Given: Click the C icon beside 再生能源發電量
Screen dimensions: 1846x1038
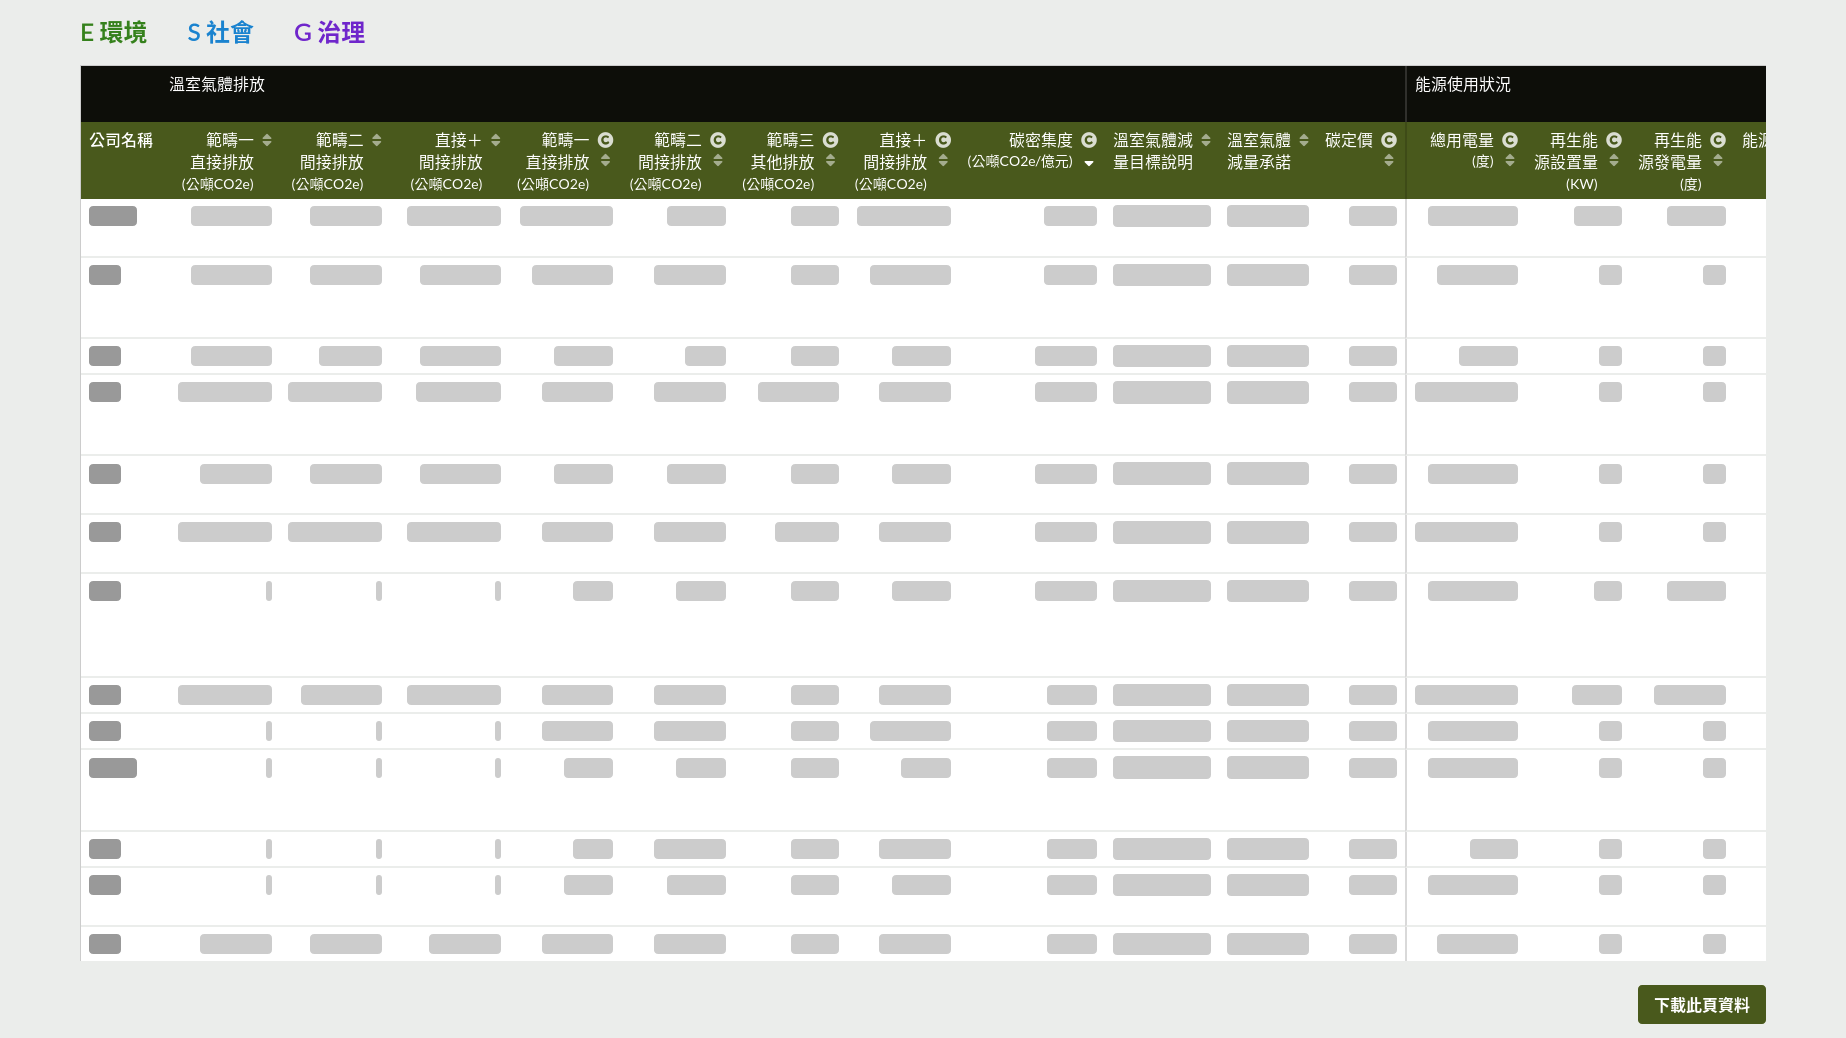Looking at the screenshot, I should 1718,140.
